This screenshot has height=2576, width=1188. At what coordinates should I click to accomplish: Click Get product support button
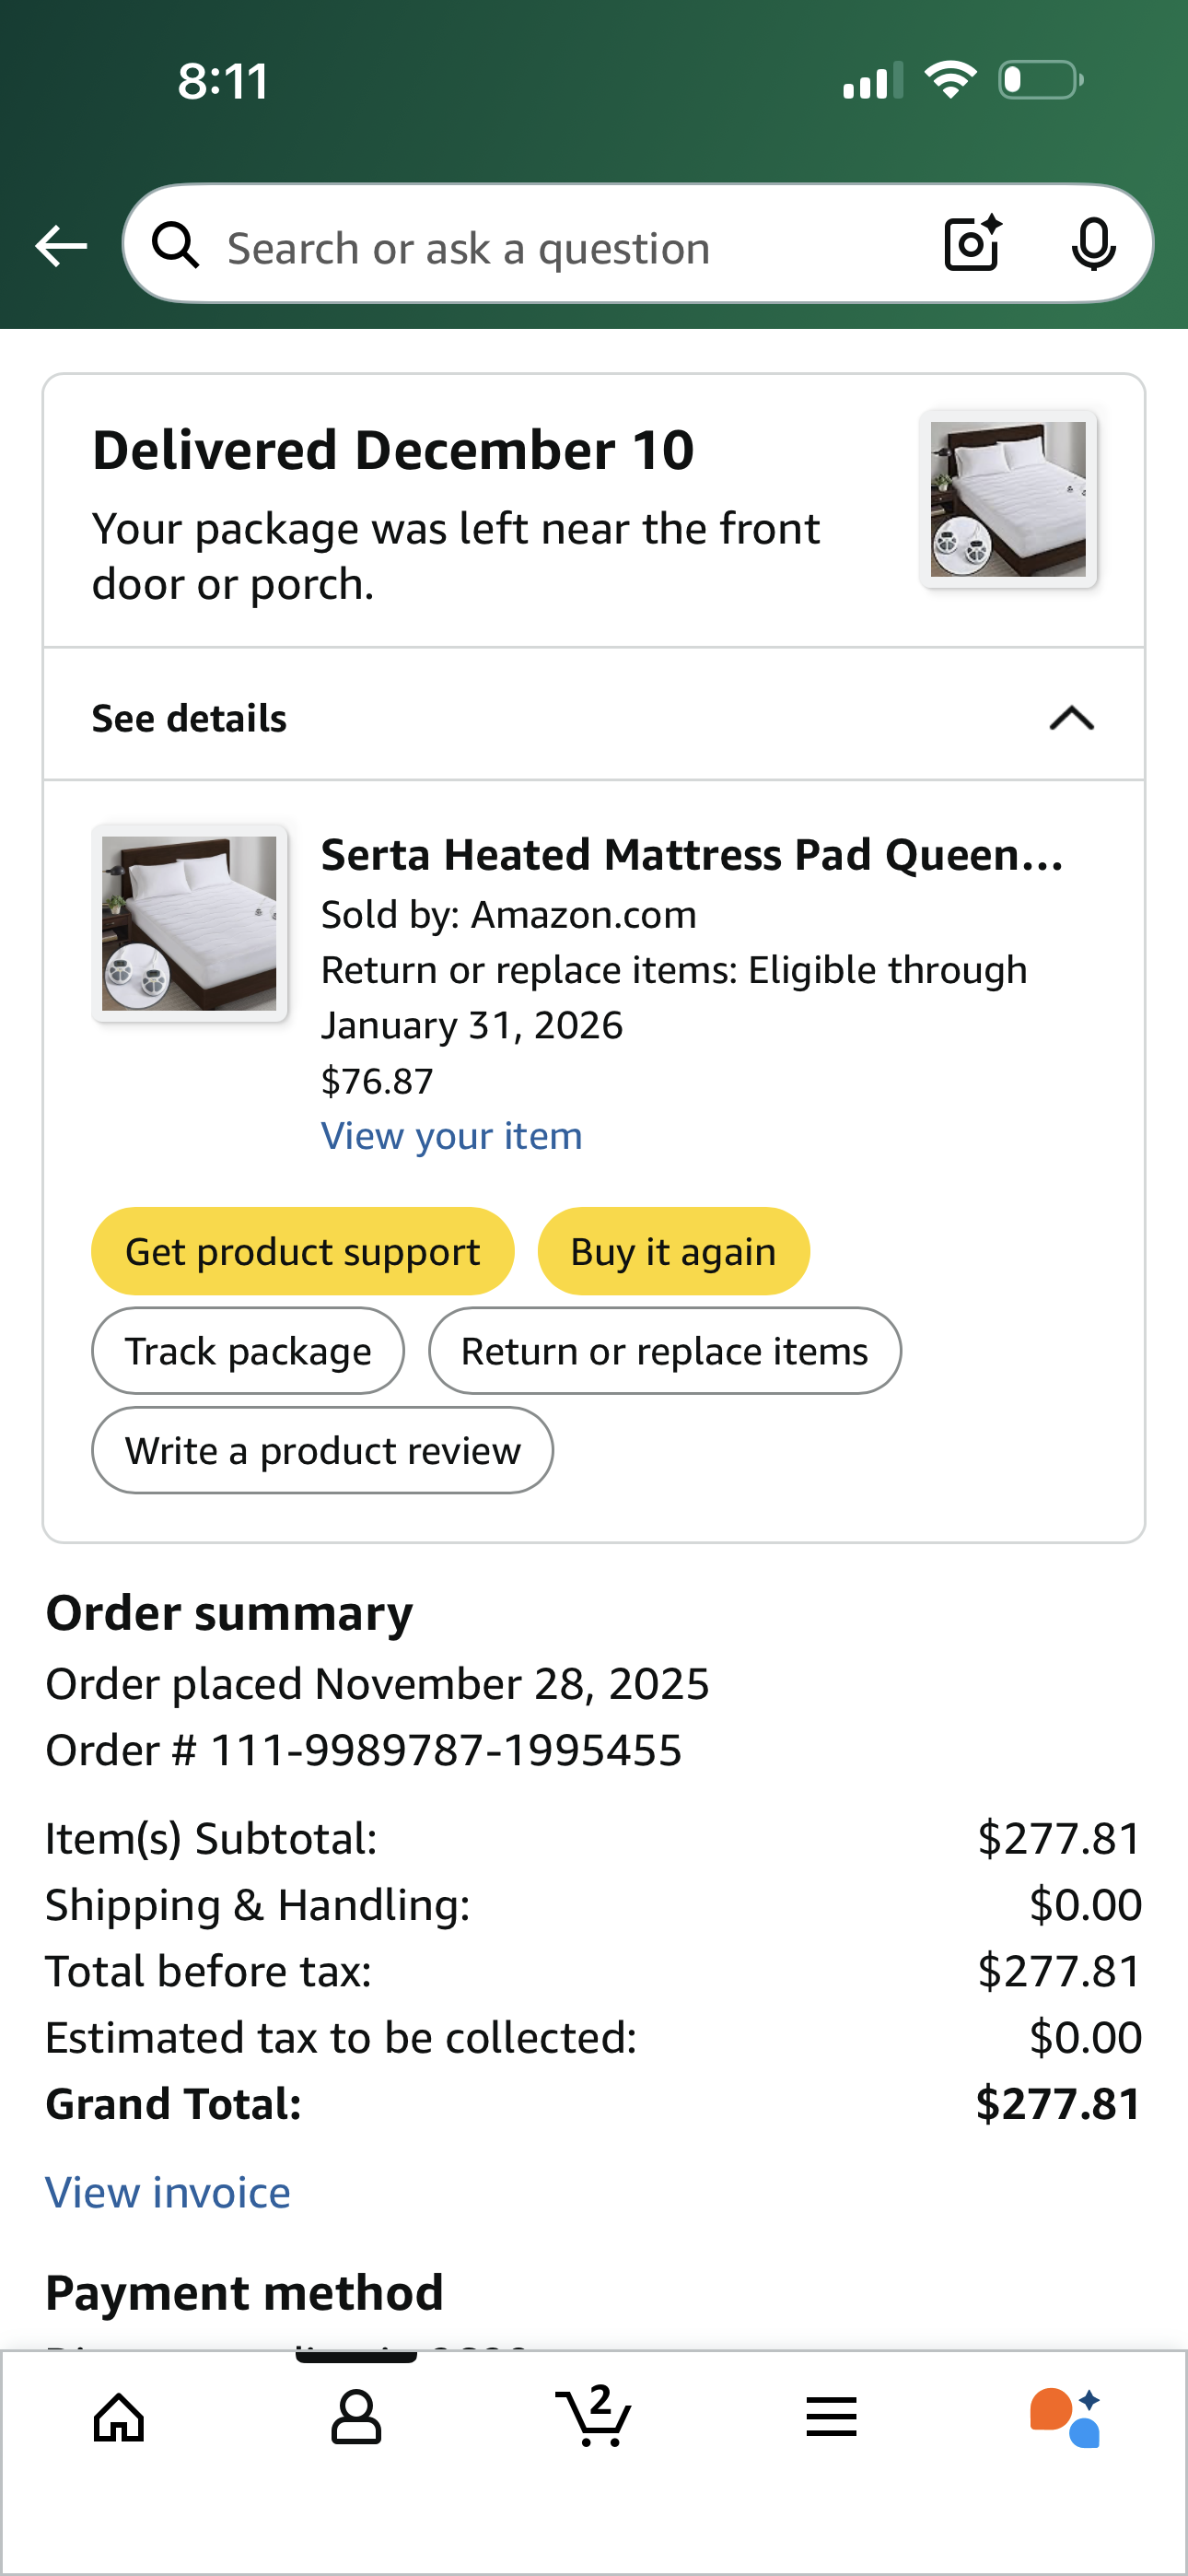click(303, 1251)
